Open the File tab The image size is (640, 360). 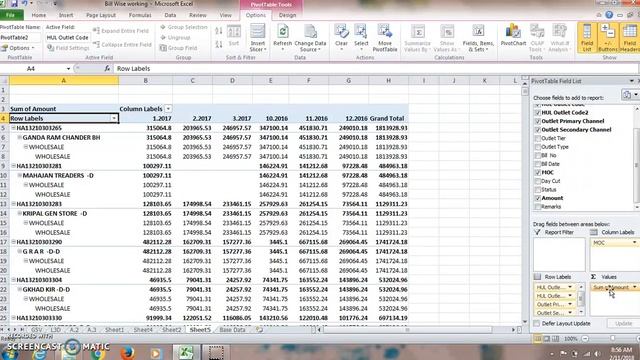(11, 15)
